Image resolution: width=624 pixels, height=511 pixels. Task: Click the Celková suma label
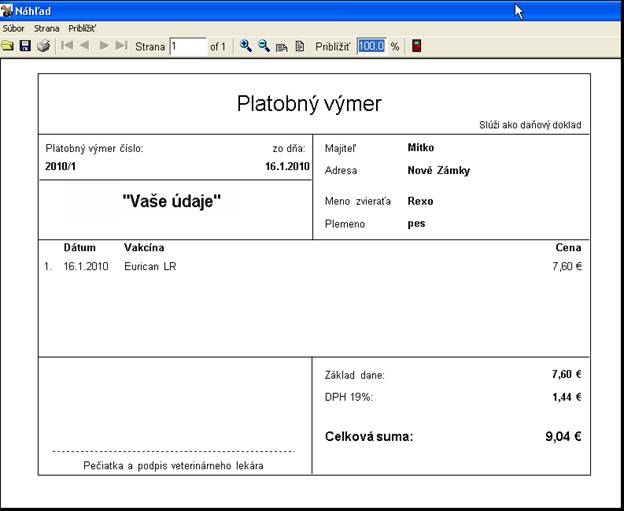369,437
